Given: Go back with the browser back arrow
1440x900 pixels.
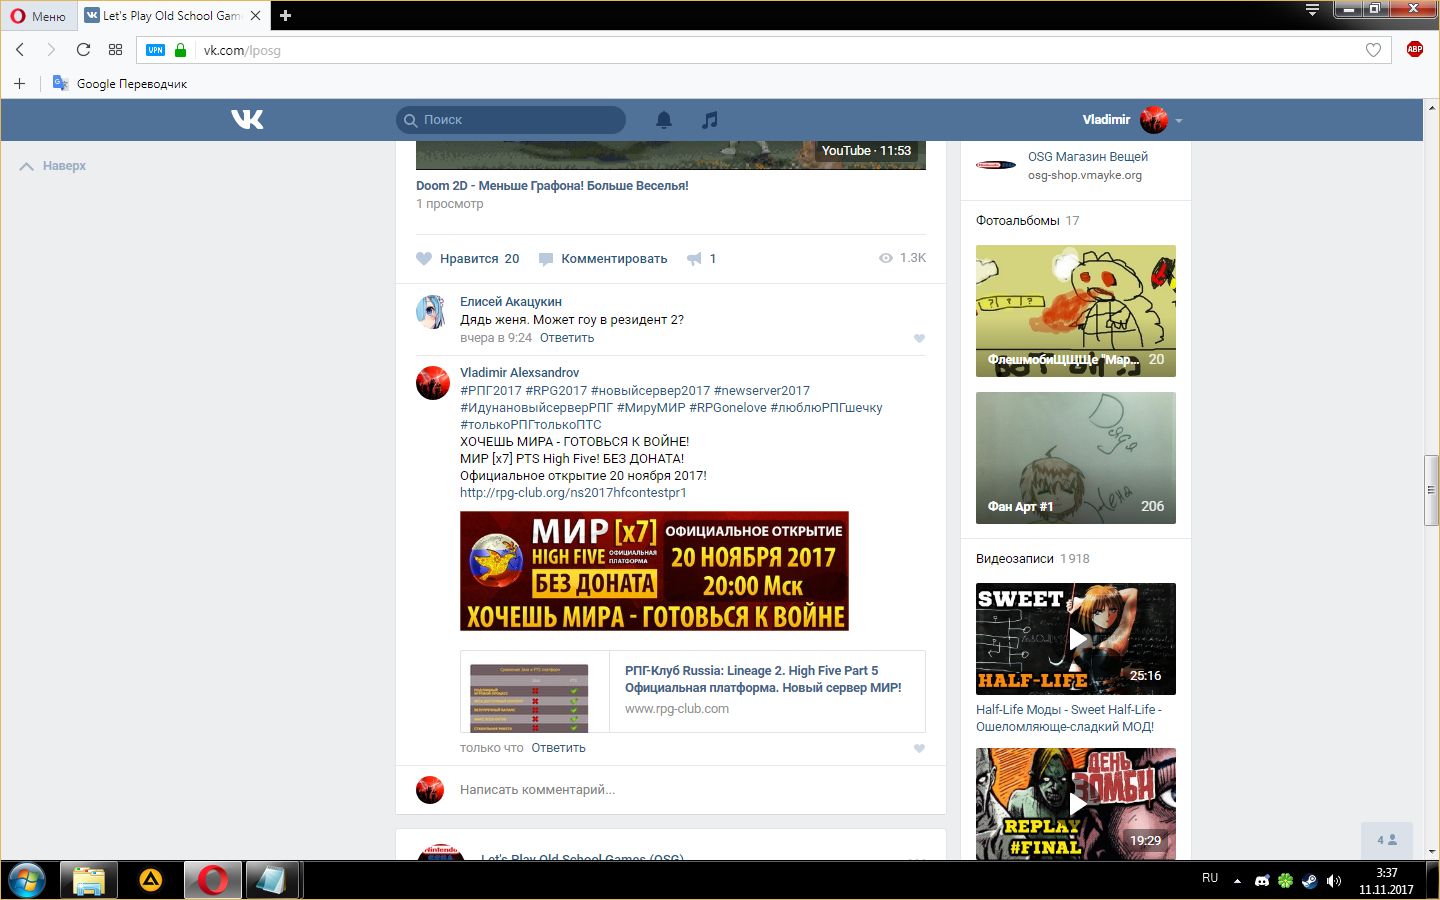Looking at the screenshot, I should click(x=20, y=49).
